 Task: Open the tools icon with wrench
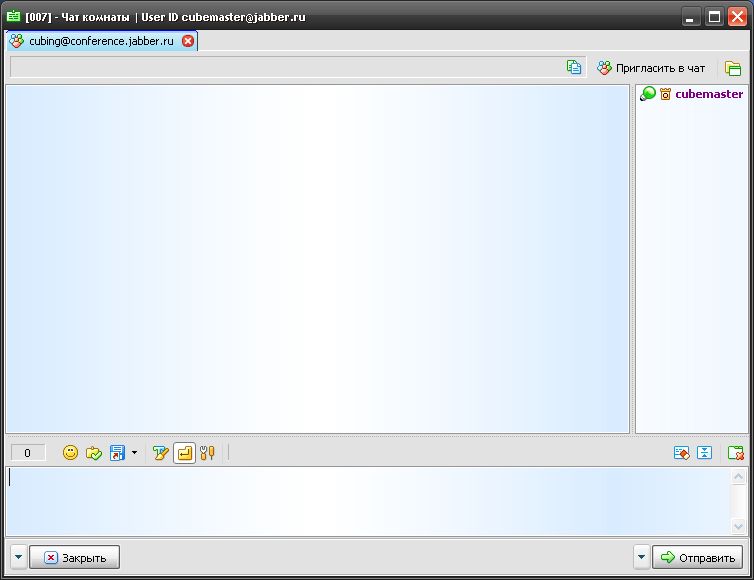click(207, 453)
